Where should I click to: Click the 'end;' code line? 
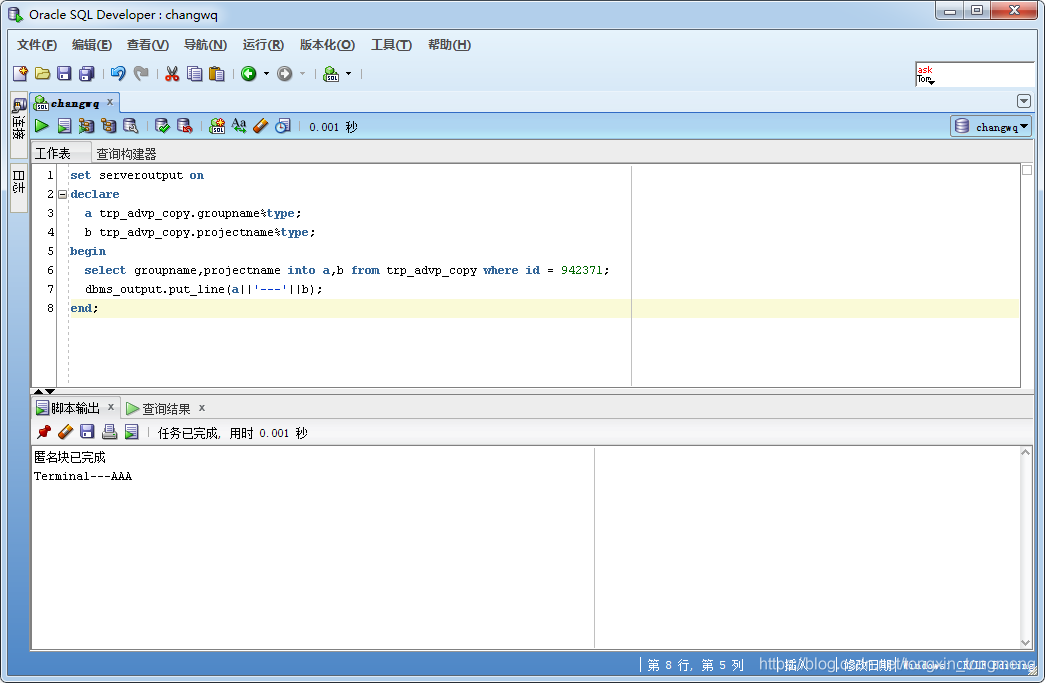(x=84, y=308)
